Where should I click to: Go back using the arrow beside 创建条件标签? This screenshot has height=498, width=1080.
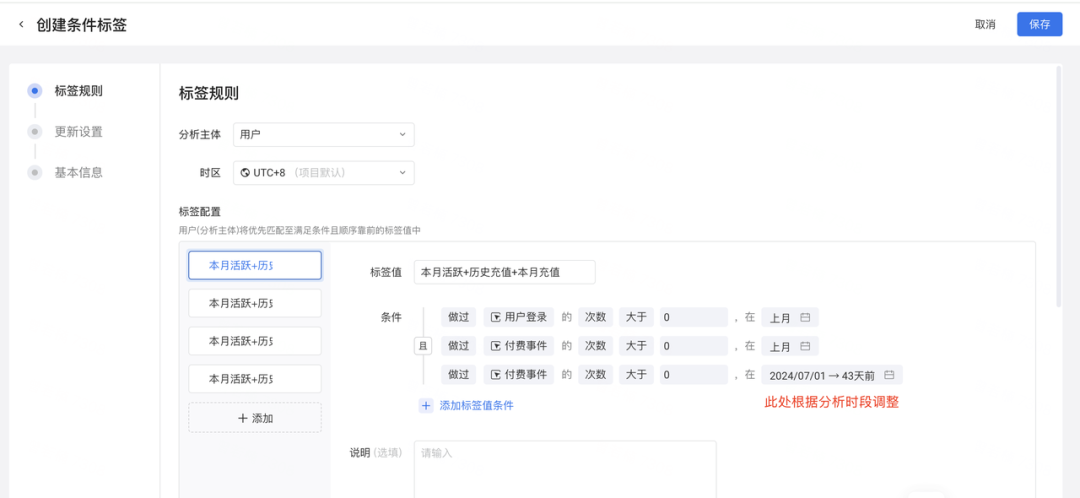[x=21, y=25]
